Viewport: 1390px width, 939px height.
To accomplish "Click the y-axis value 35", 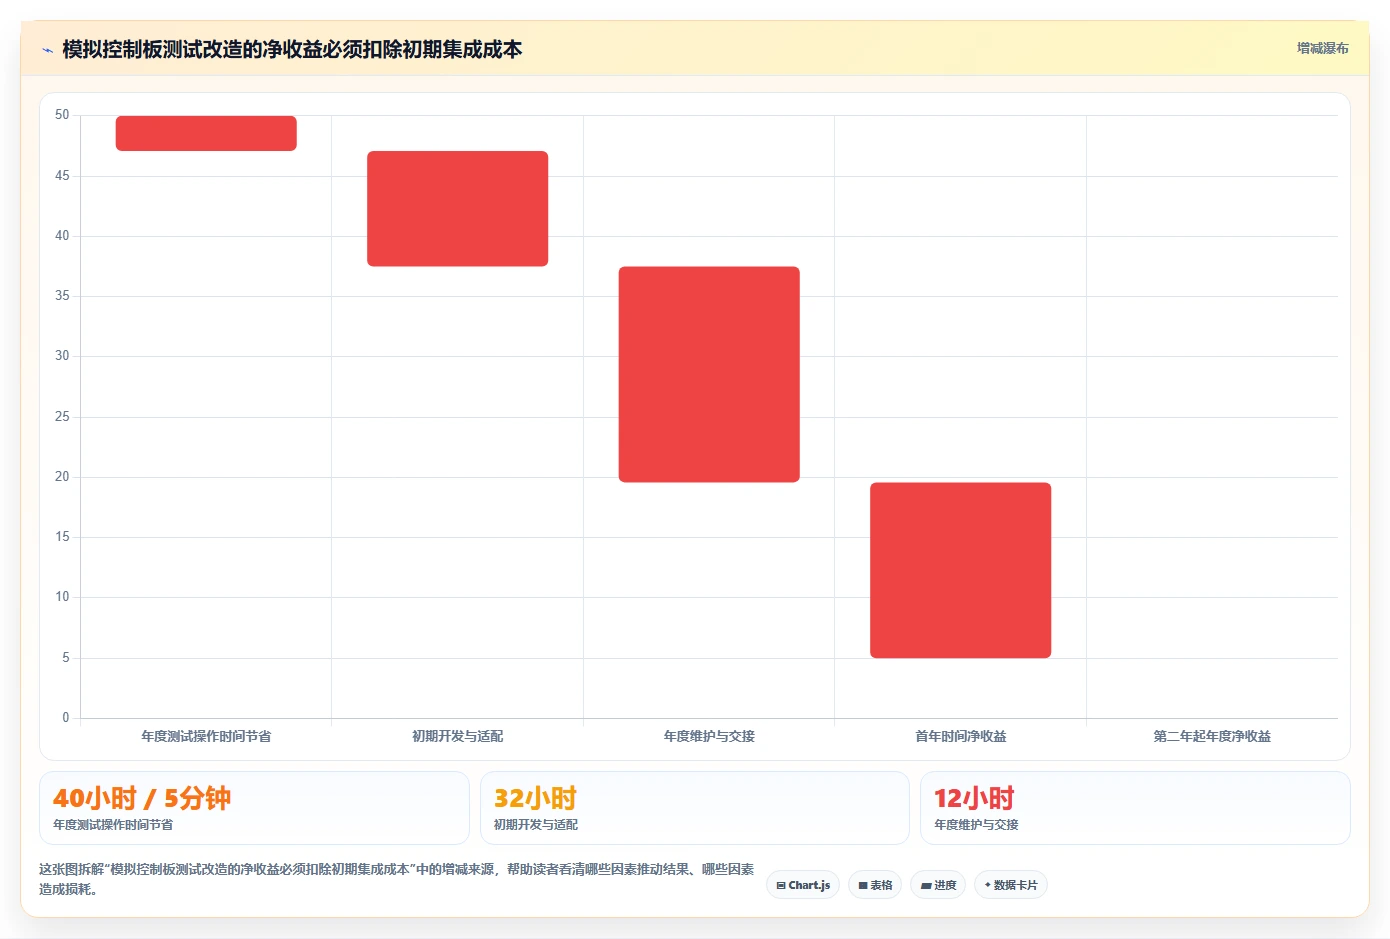I will click(62, 296).
